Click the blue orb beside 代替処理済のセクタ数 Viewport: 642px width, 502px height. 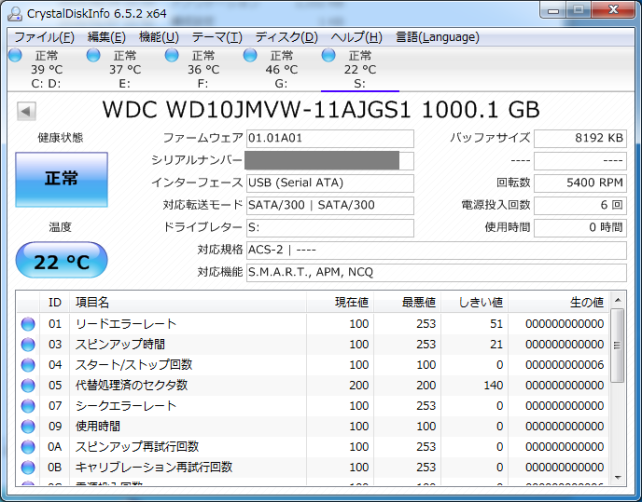(28, 385)
